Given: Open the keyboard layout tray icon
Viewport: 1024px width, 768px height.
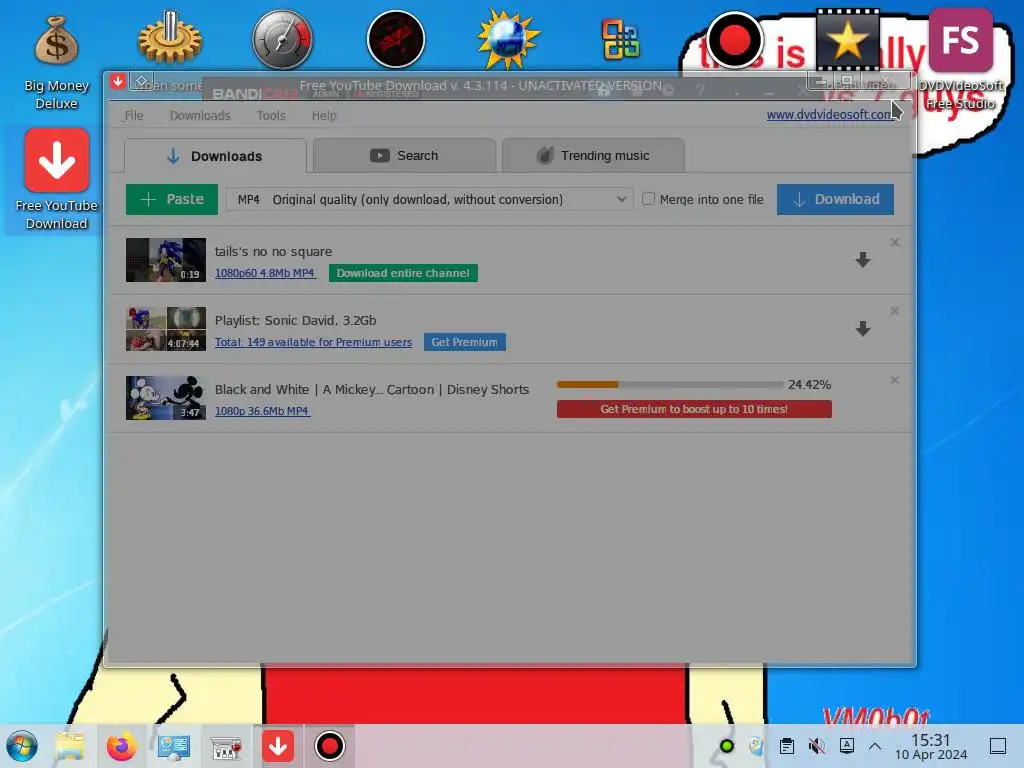Looking at the screenshot, I should point(846,745).
